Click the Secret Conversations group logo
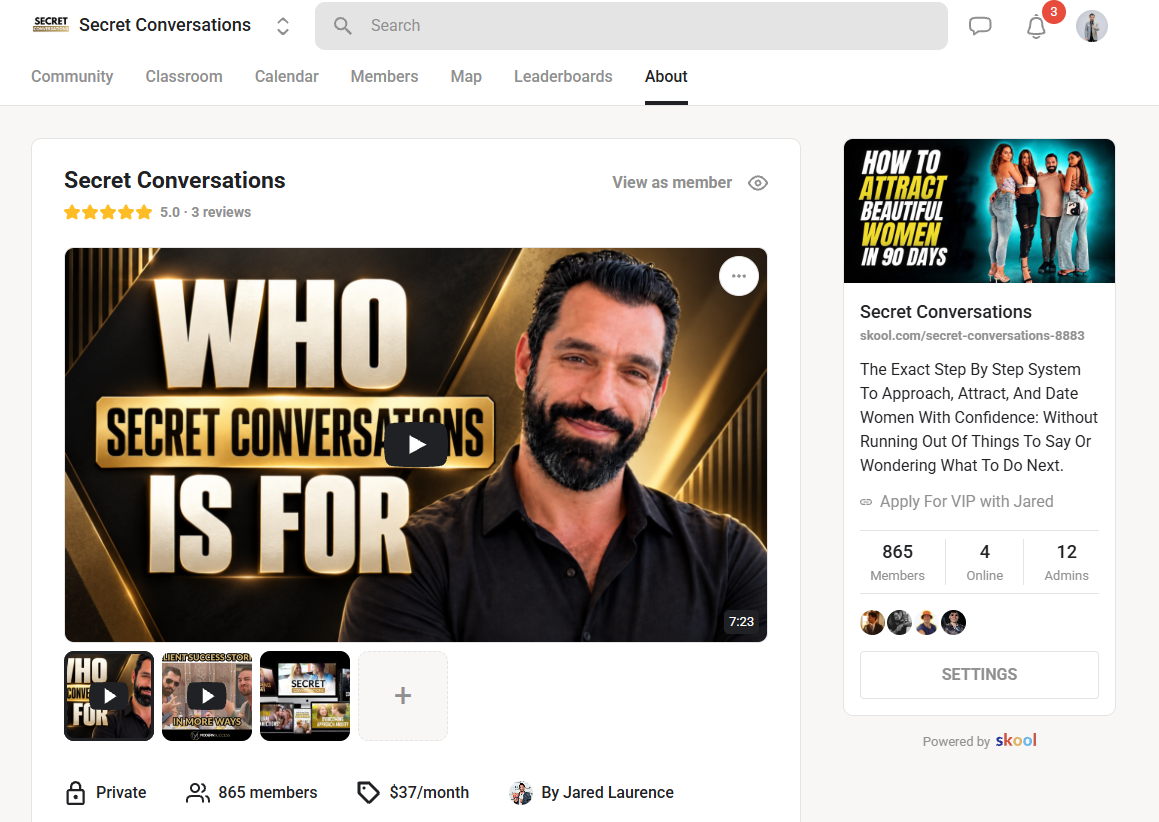 tap(51, 24)
